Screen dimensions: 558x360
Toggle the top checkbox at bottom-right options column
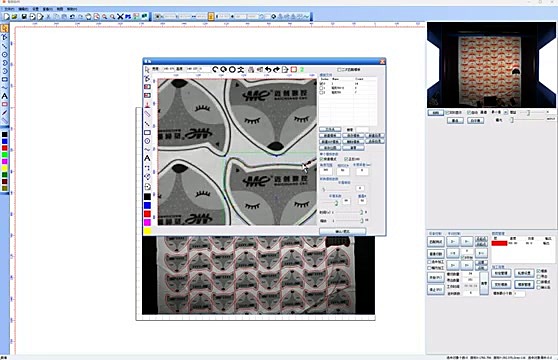coord(538,271)
